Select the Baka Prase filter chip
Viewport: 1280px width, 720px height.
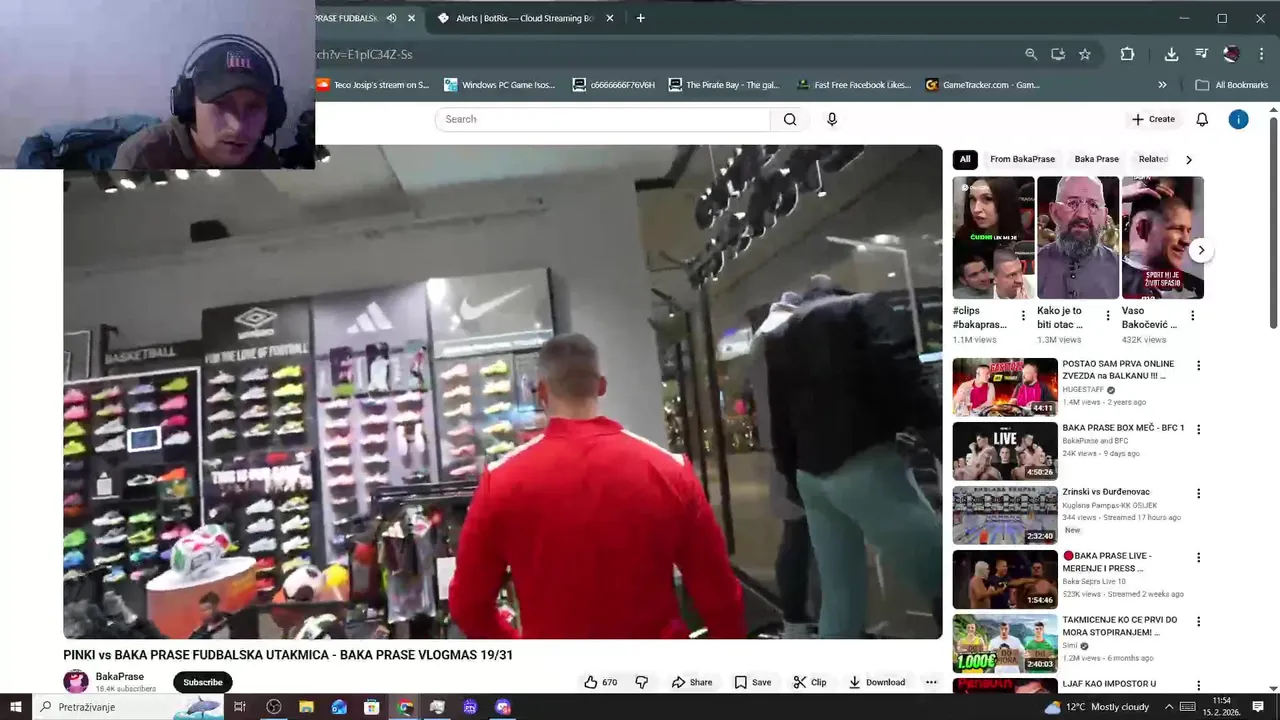click(x=1096, y=159)
